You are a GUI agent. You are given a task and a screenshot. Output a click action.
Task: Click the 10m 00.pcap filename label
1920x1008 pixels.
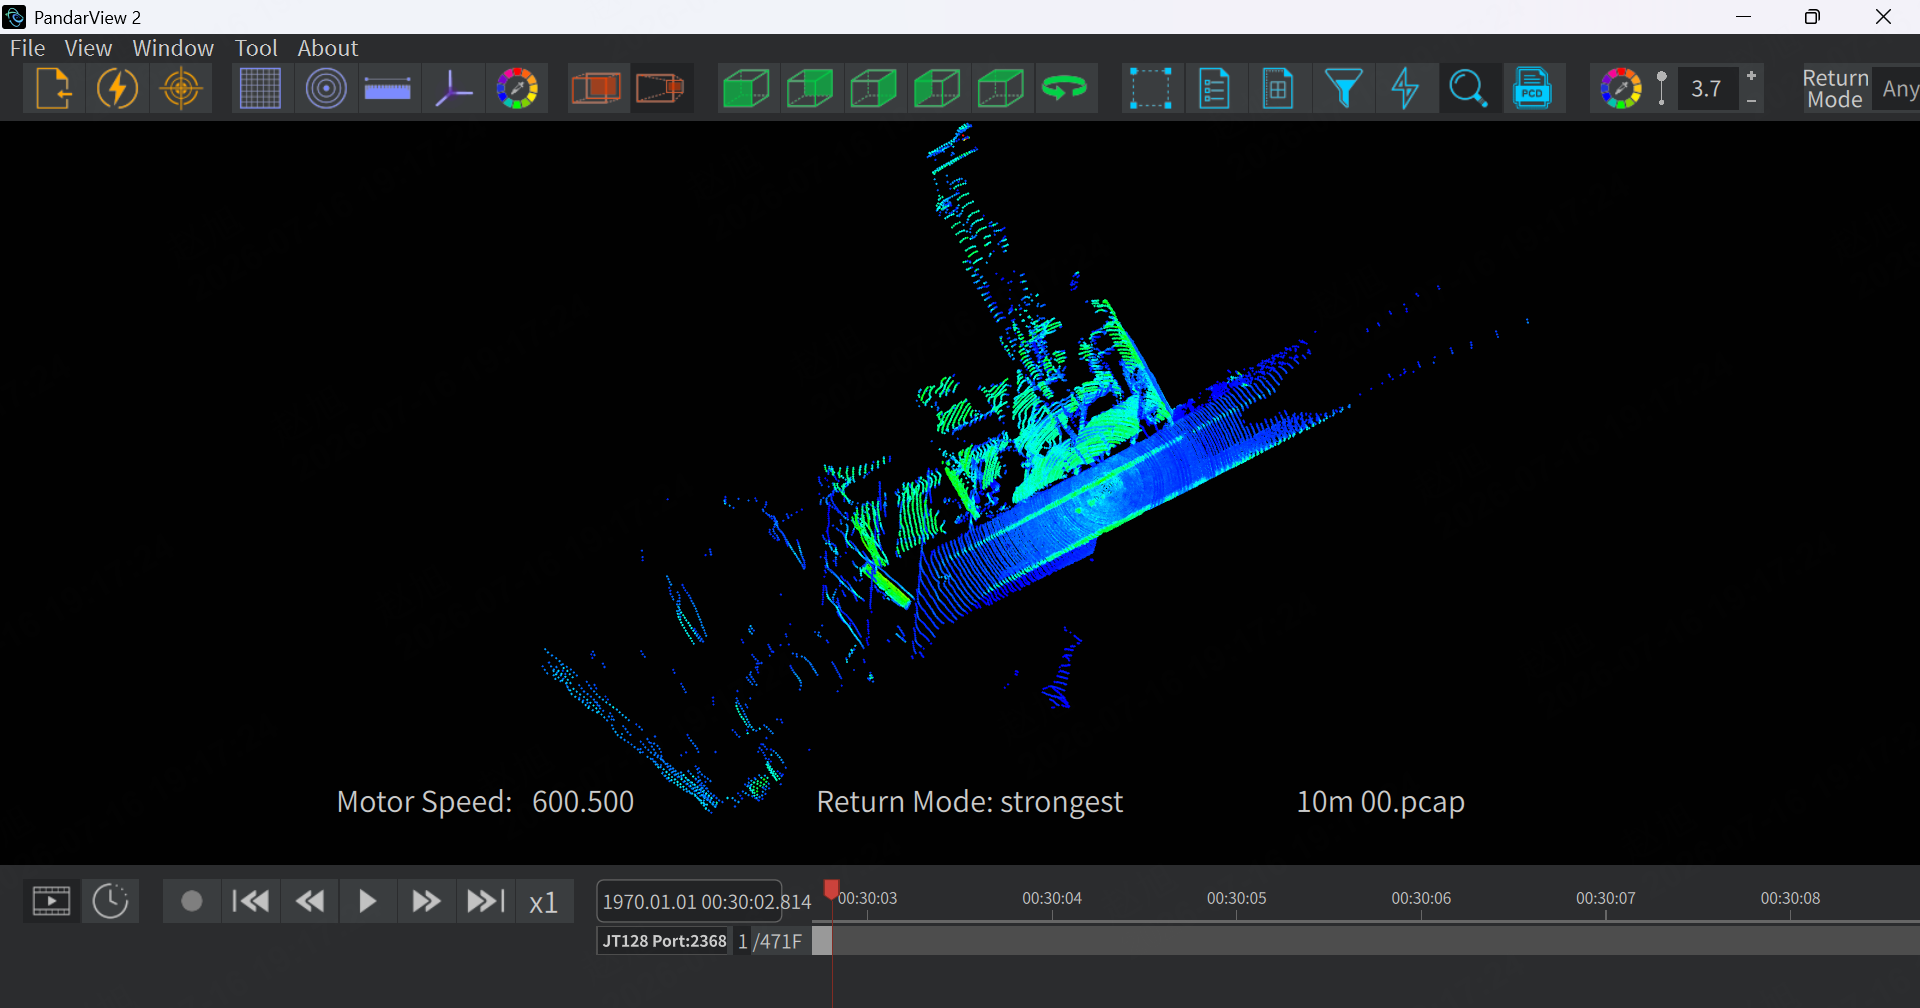coord(1380,802)
